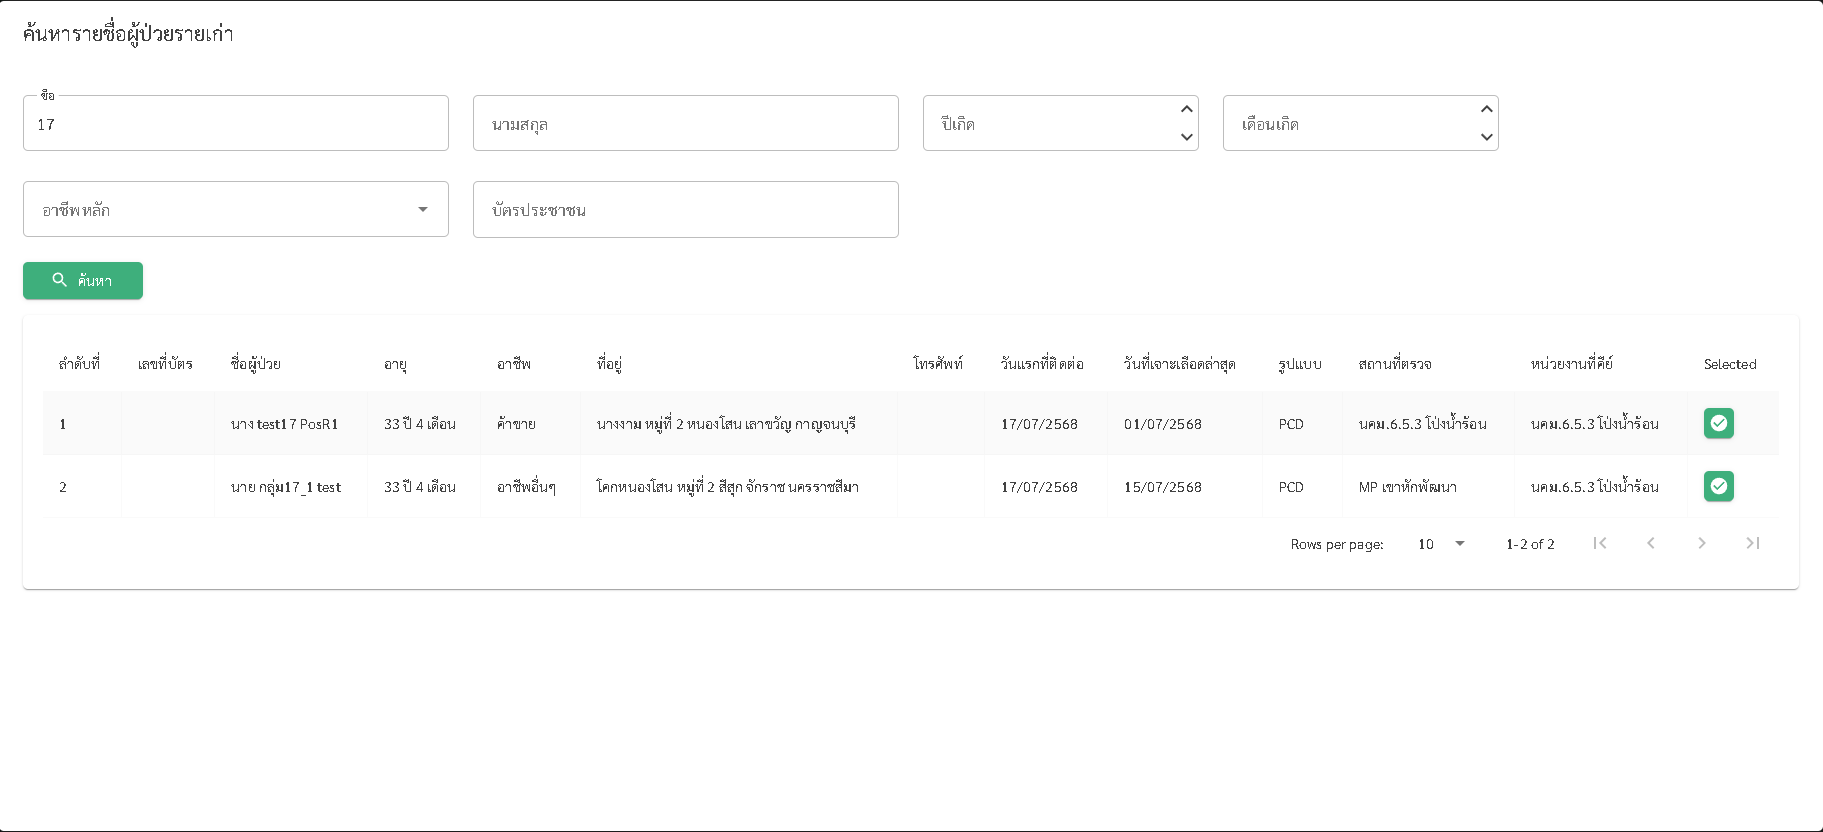Click the วันที่เจาะเลือดล่าสุด column header
This screenshot has width=1823, height=832.
point(1179,364)
